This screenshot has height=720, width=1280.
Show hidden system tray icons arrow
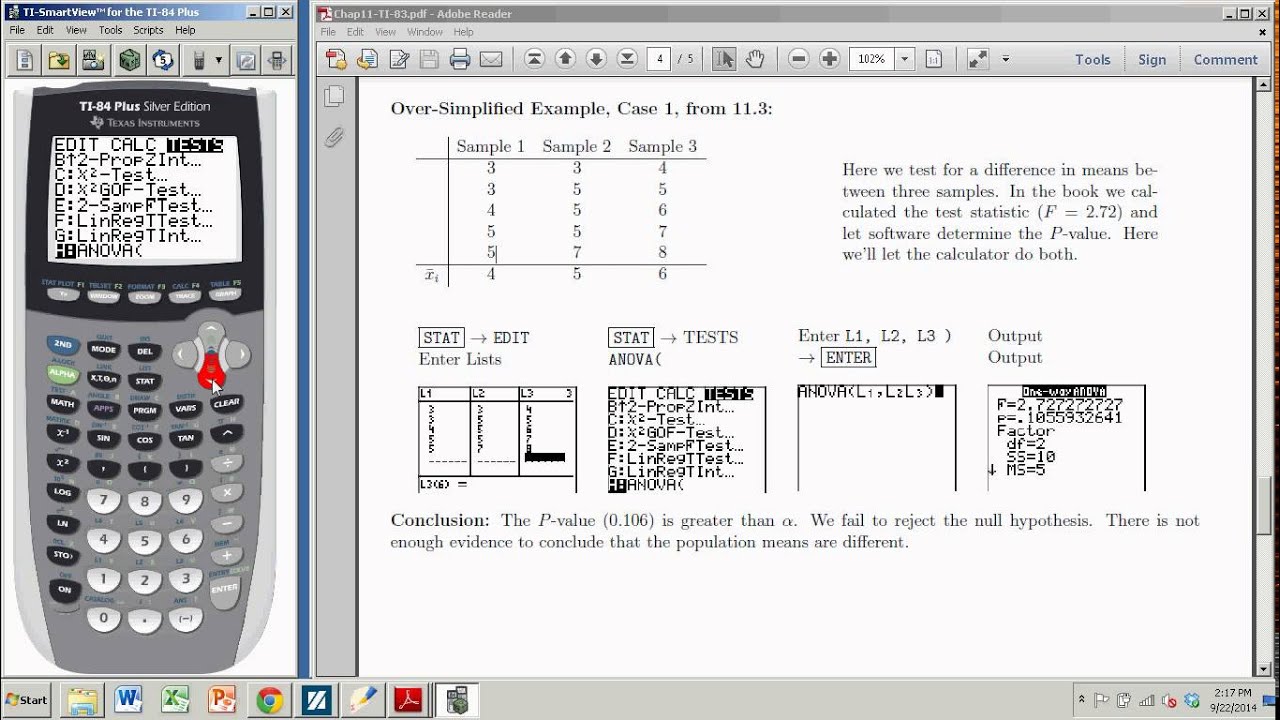coord(1082,700)
